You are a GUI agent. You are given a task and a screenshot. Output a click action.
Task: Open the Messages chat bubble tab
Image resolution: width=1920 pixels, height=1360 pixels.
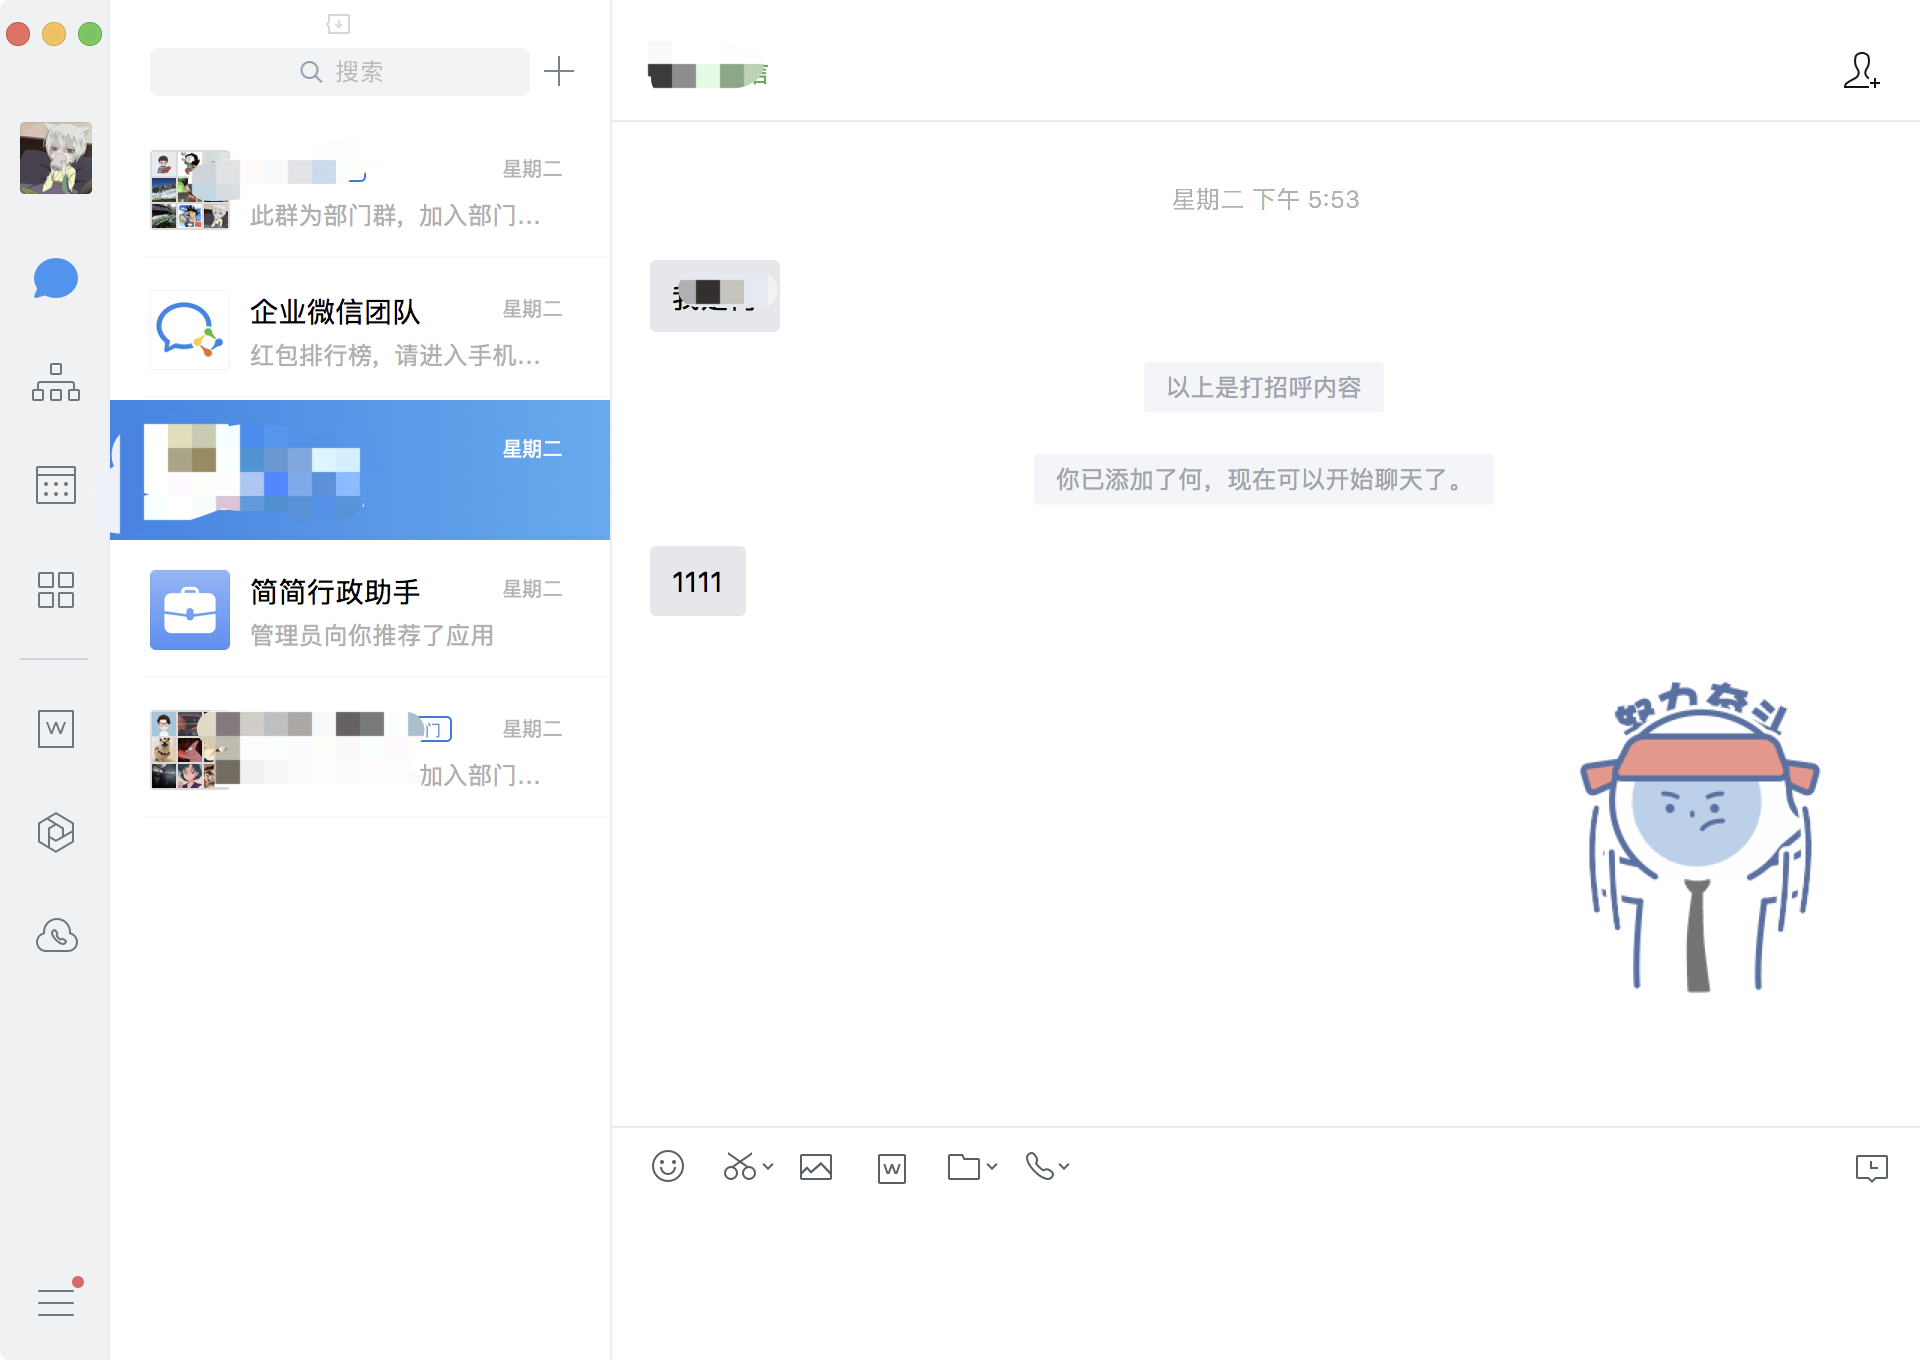55,279
